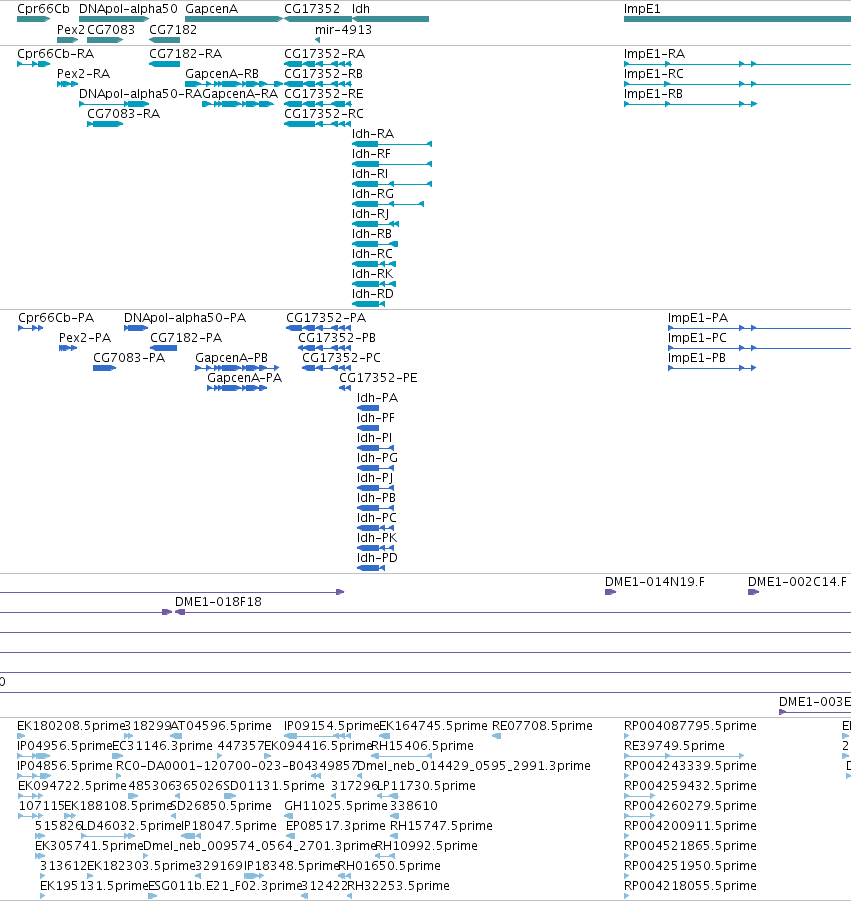Click the DME1-014N19.F clone label
851x901 pixels.
click(x=655, y=582)
